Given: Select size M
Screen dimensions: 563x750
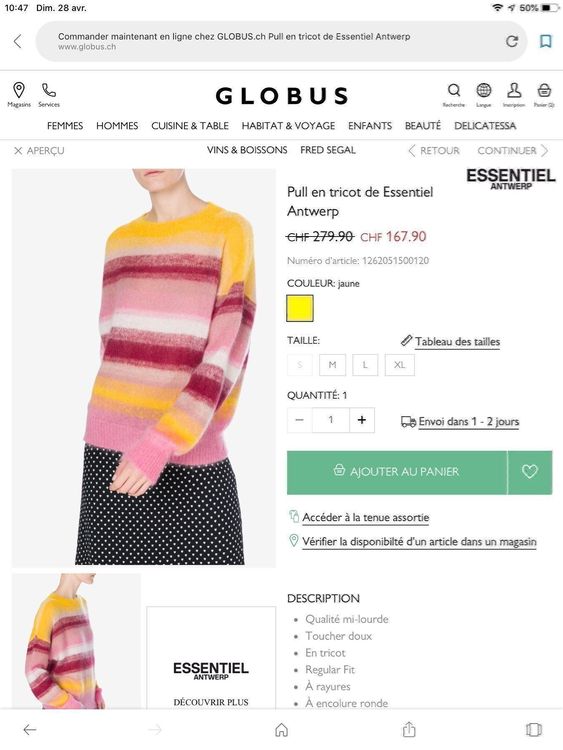Looking at the screenshot, I should 332,365.
